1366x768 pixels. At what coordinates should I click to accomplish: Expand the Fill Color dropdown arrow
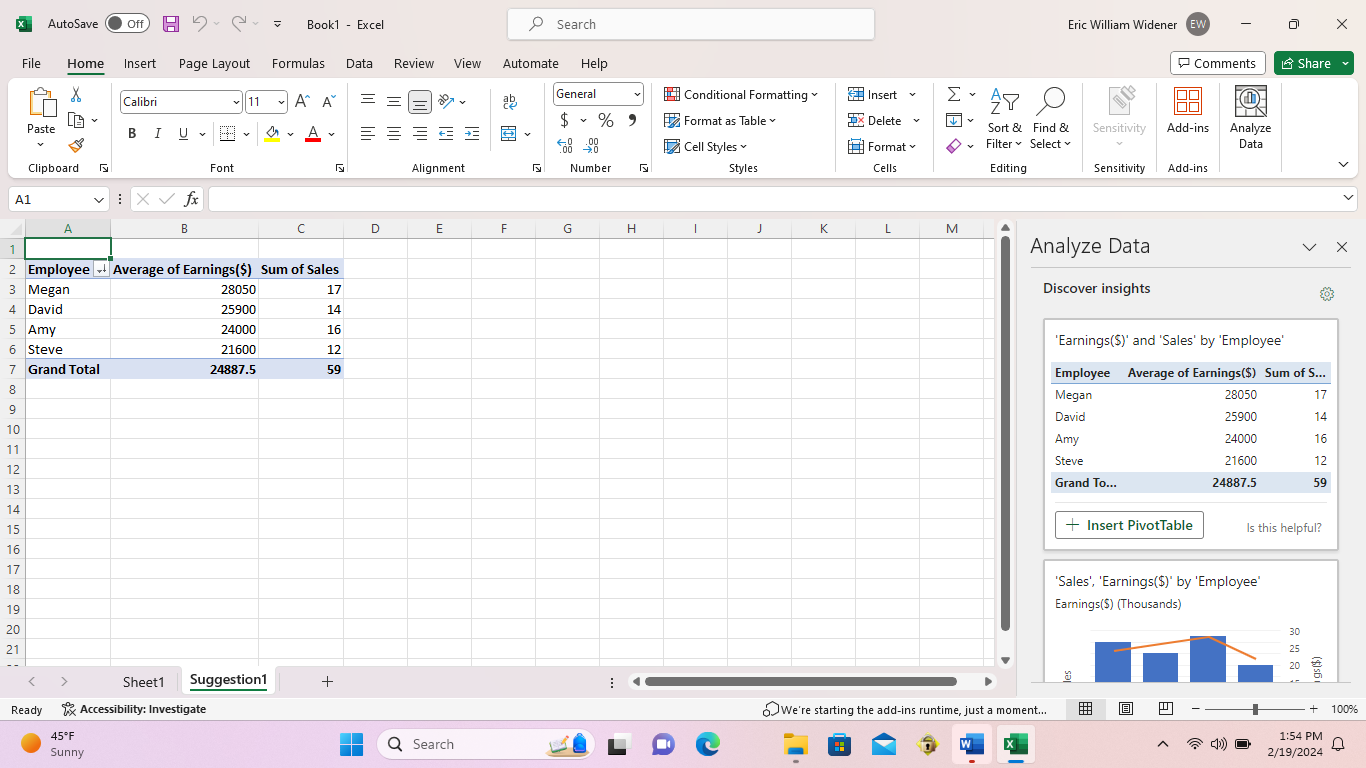pyautogui.click(x=291, y=133)
